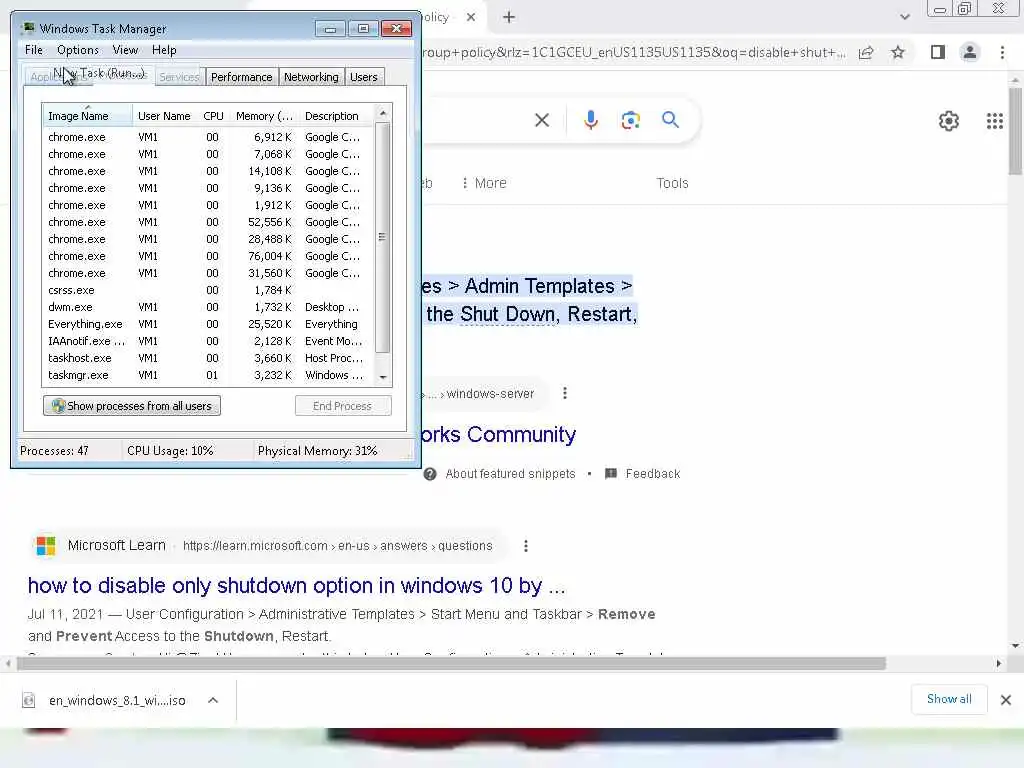Open Task Manager Help menu
The width and height of the screenshot is (1024, 768).
coord(164,50)
